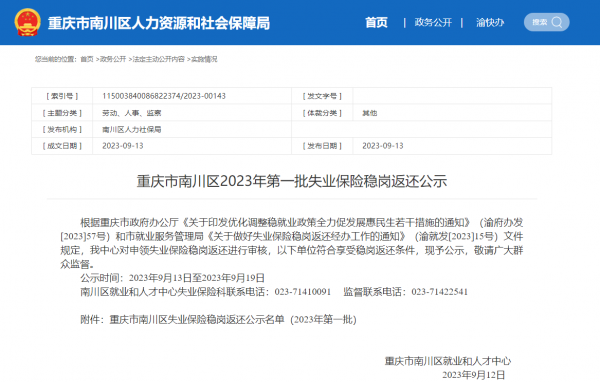Click the search magnifier icon
Image resolution: width=600 pixels, height=382 pixels.
[557, 22]
